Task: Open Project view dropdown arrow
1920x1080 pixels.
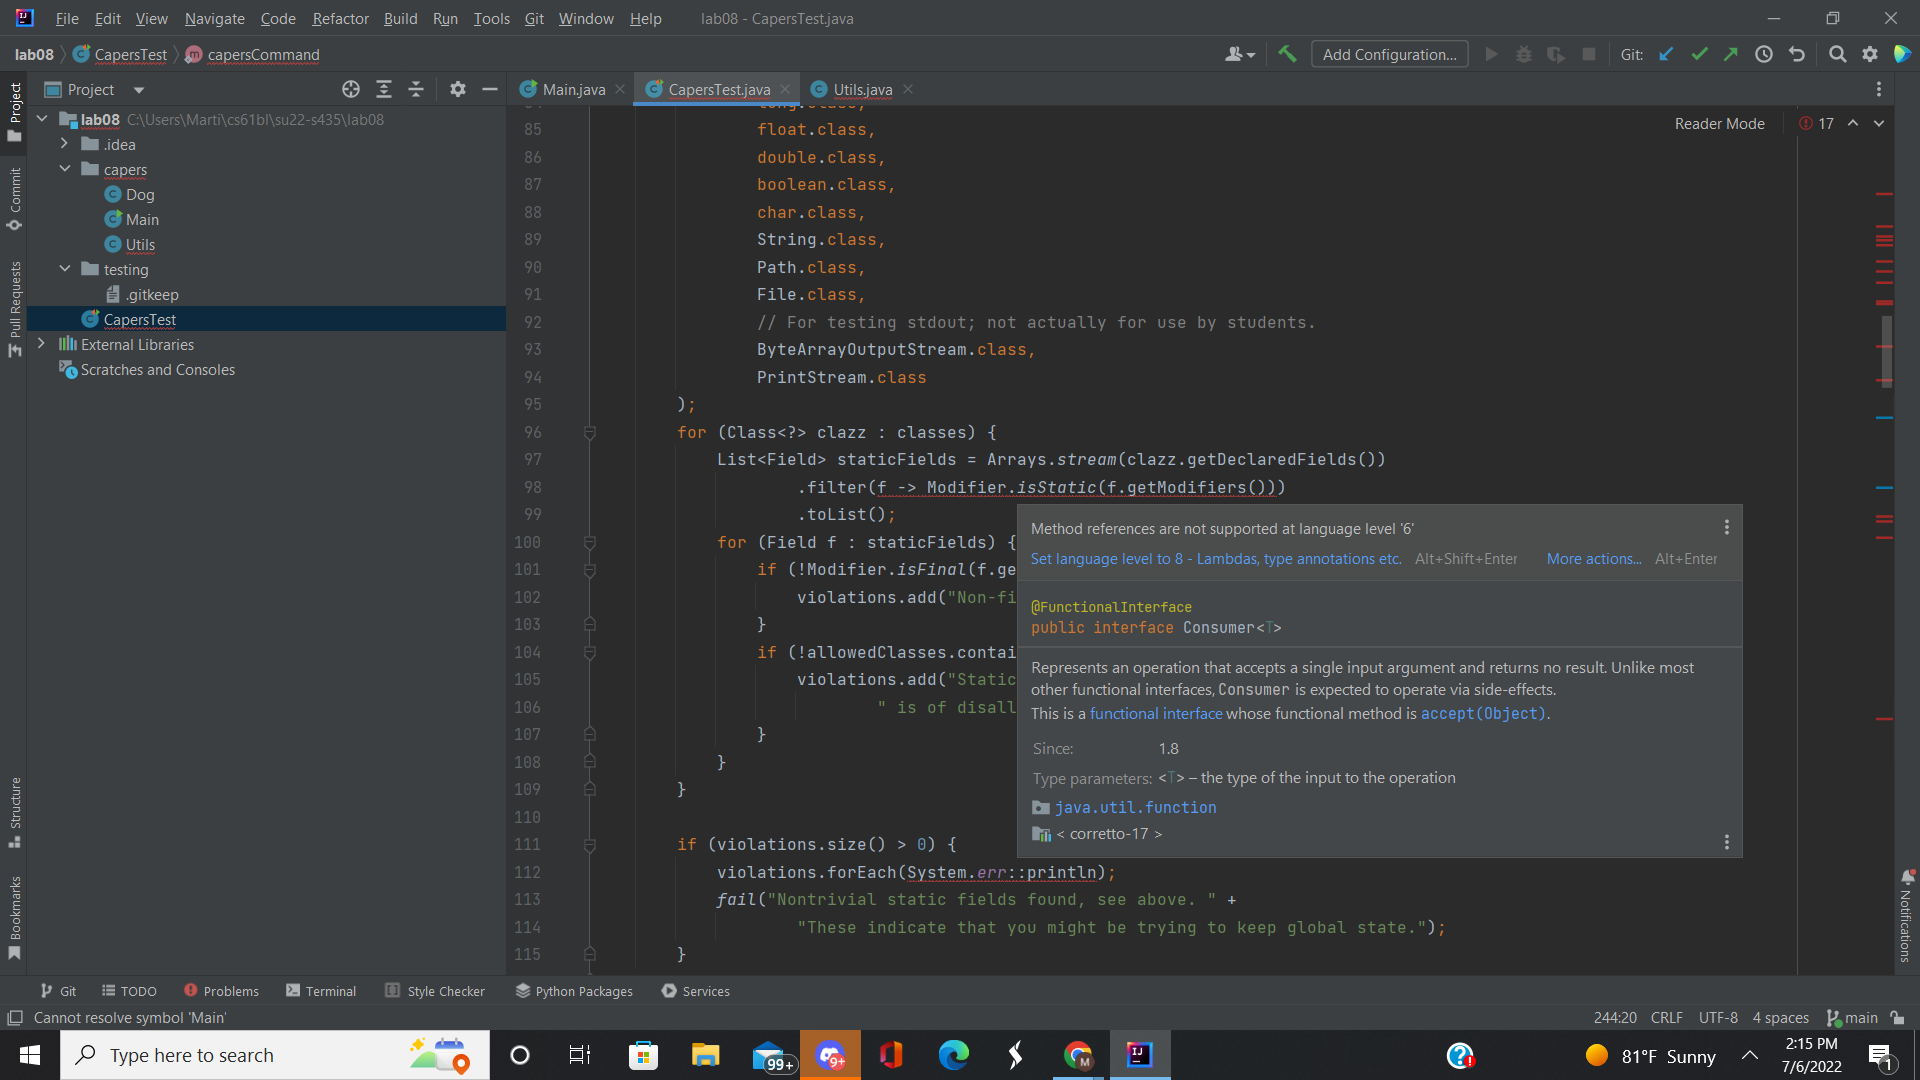Action: (139, 90)
